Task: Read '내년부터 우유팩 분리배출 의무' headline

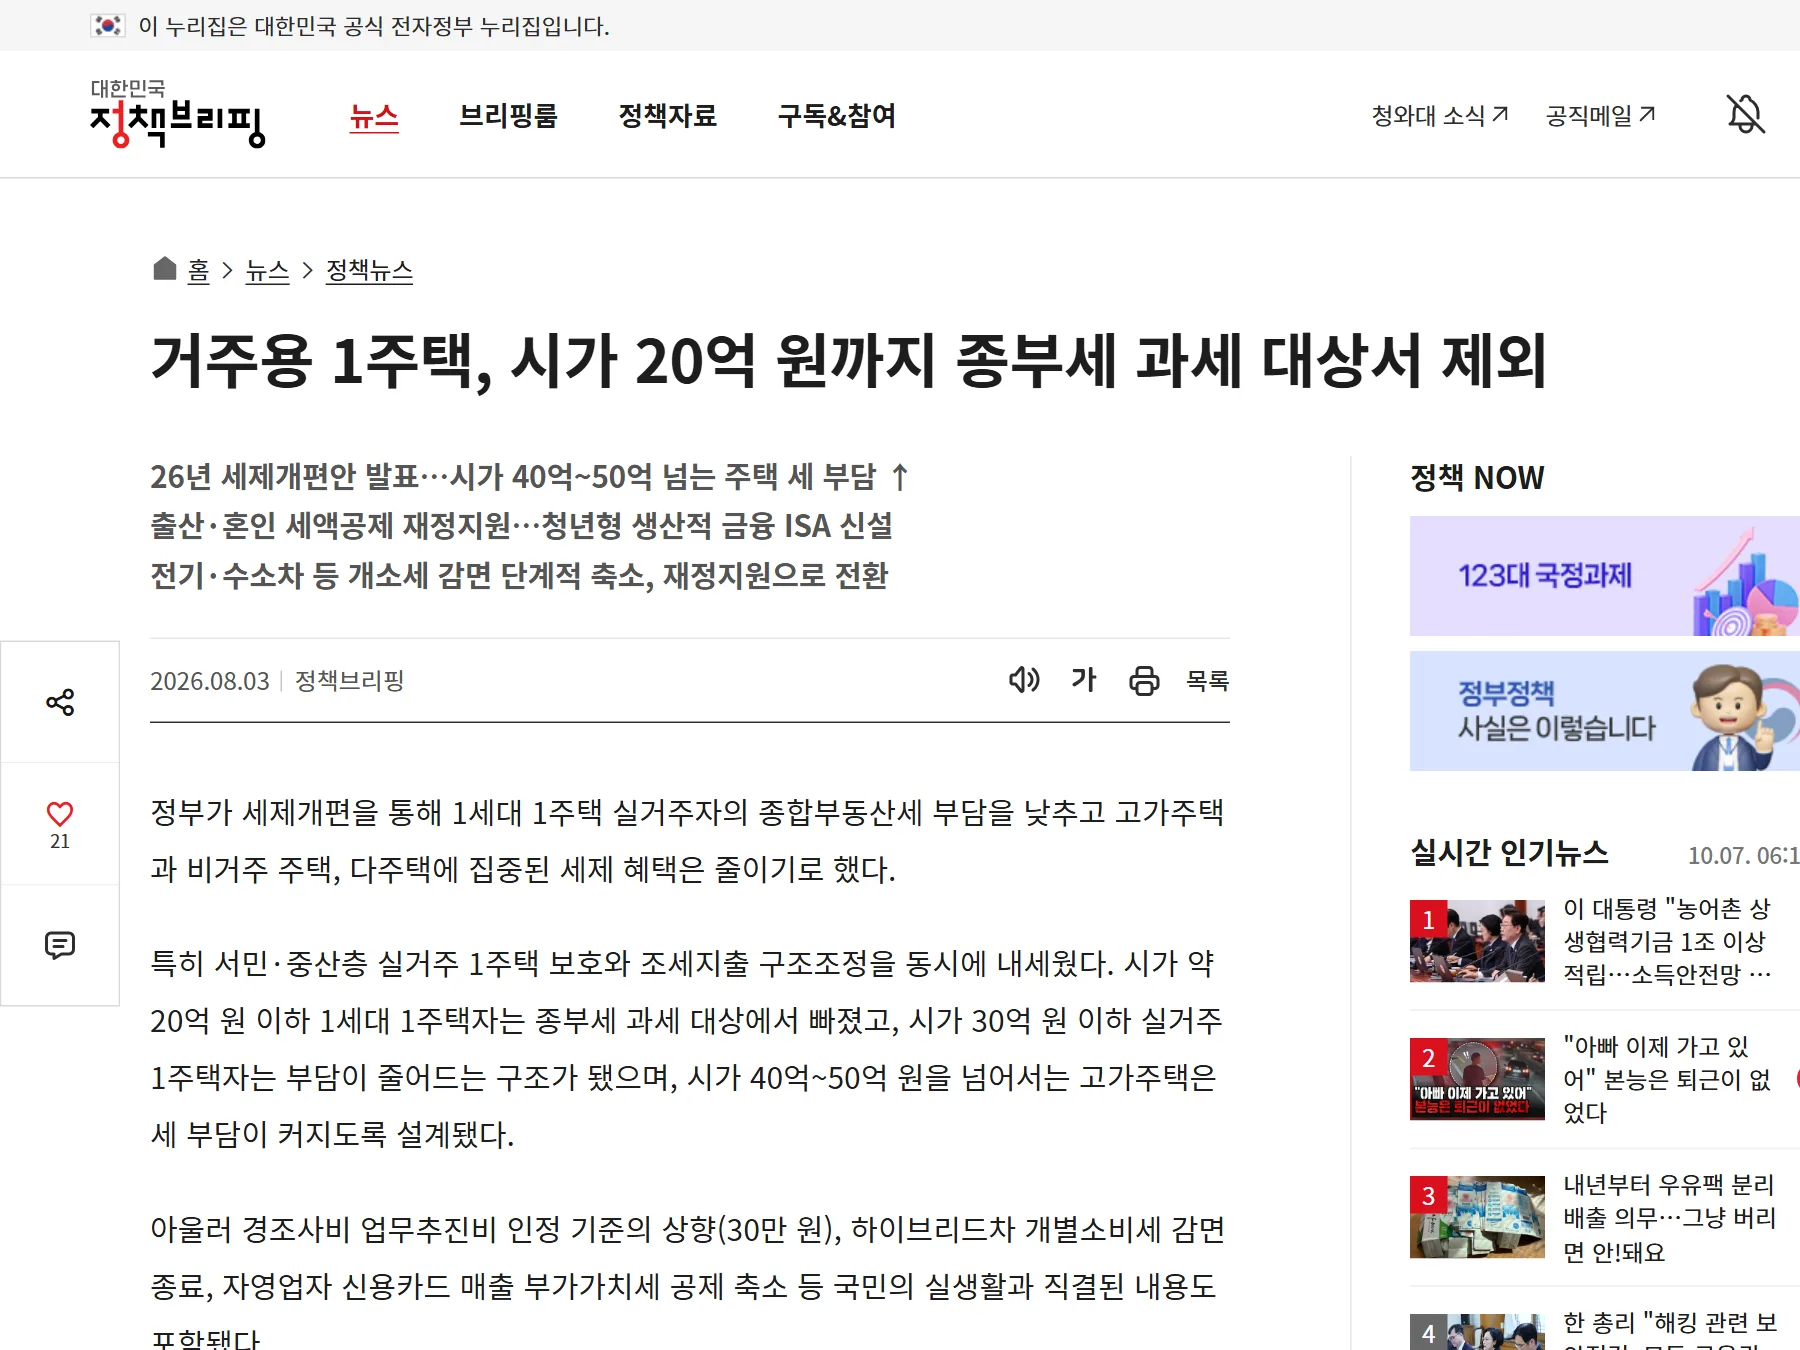Action: (x=1670, y=1217)
